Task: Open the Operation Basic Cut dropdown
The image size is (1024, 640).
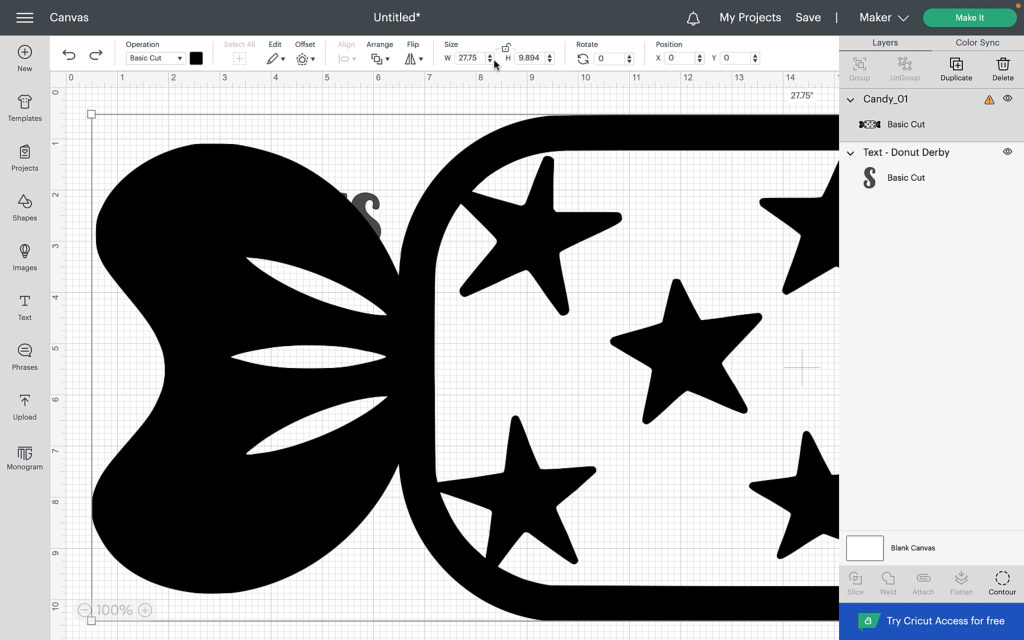Action: point(155,58)
